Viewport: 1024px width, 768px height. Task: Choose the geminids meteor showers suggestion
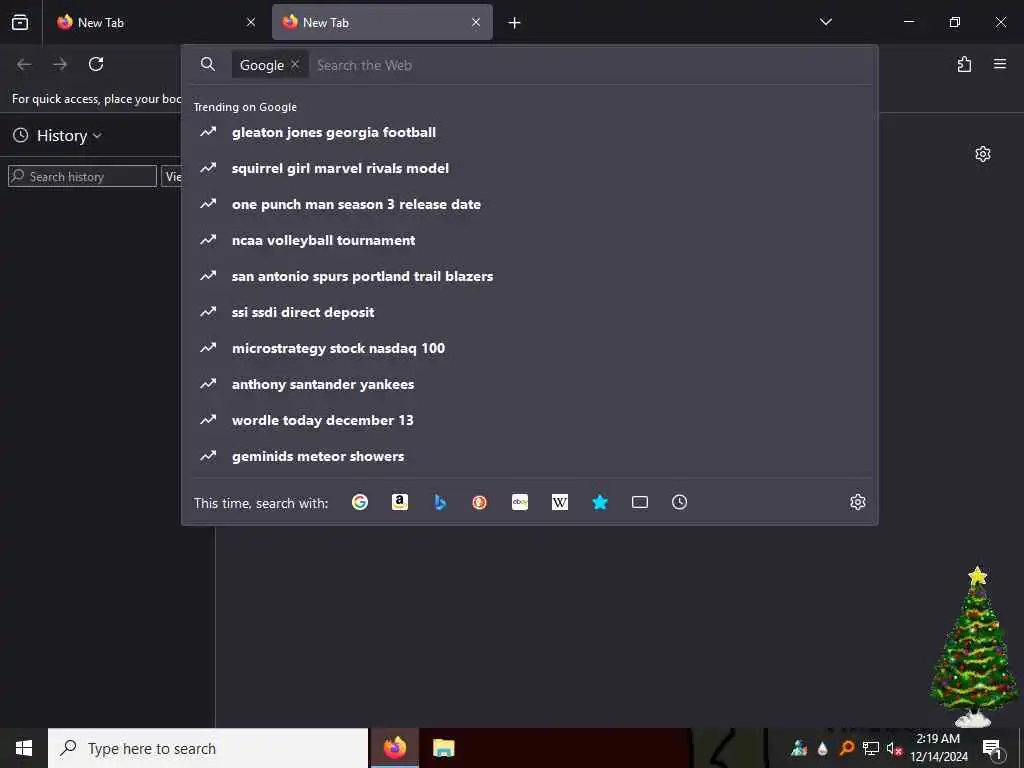[532, 456]
